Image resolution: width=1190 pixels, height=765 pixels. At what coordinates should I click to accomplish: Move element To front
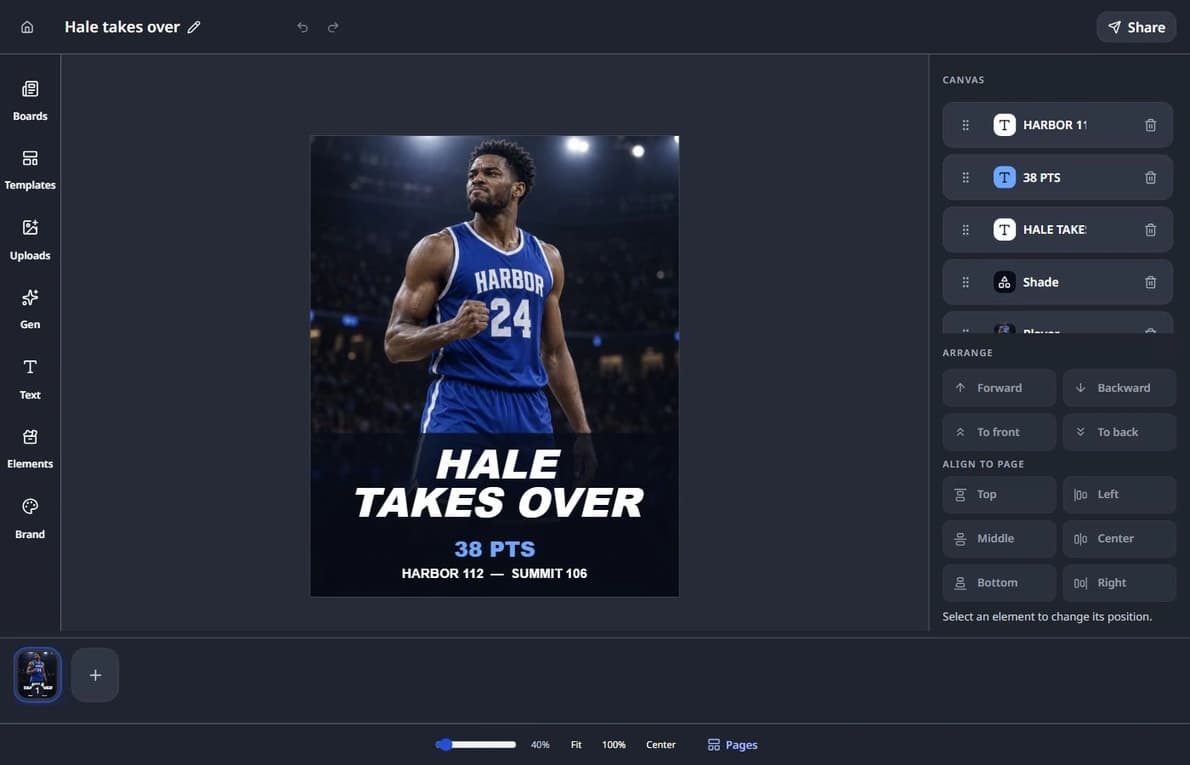(999, 433)
